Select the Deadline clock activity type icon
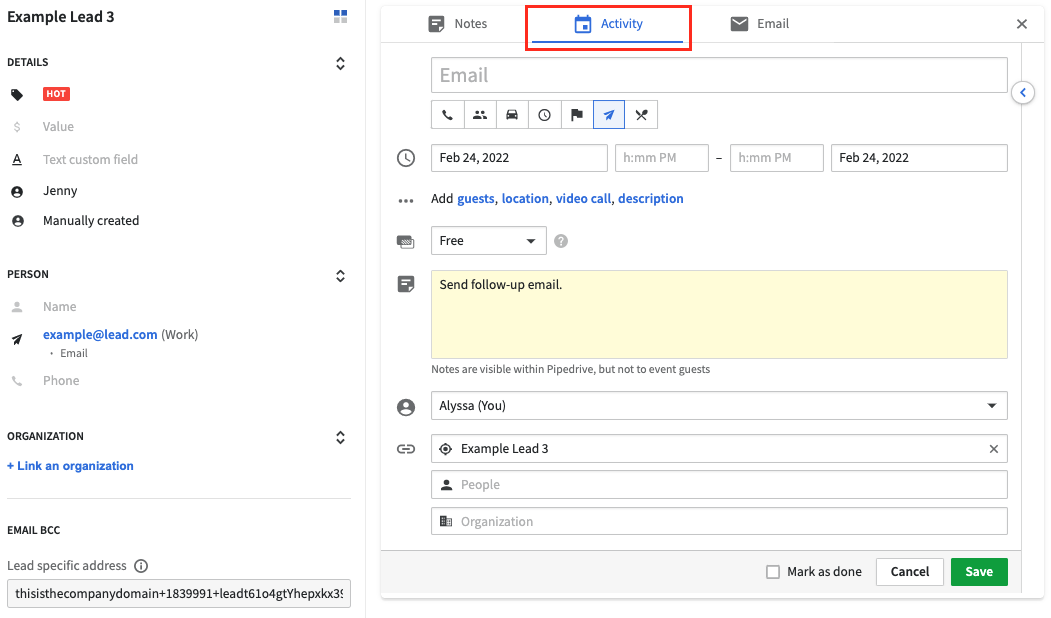Image resolution: width=1051 pixels, height=618 pixels. [544, 115]
